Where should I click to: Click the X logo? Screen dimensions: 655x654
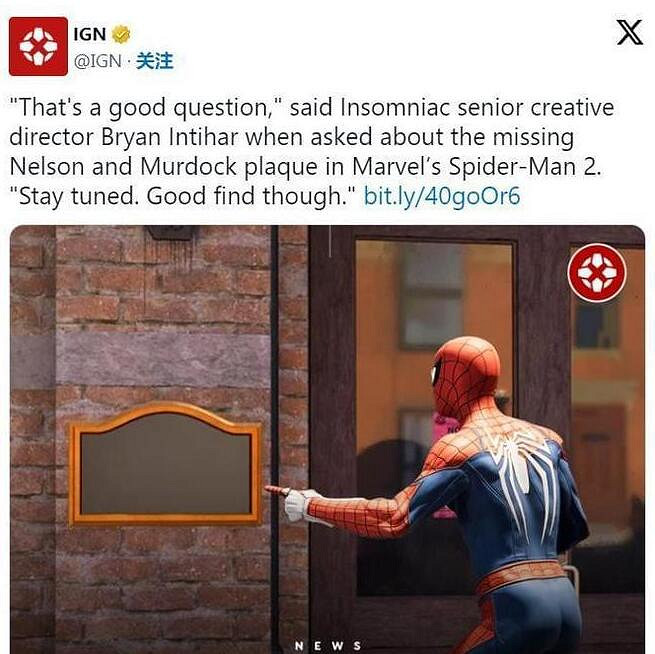630,32
